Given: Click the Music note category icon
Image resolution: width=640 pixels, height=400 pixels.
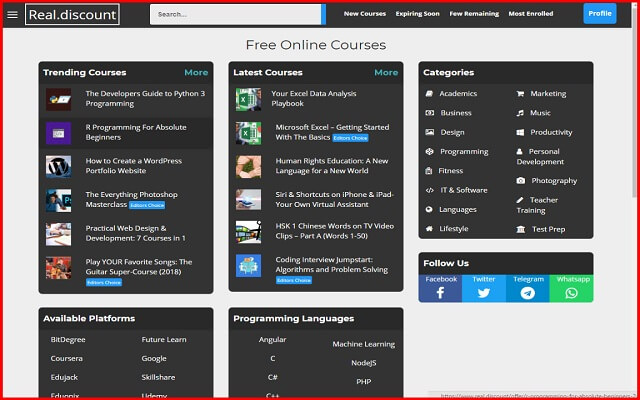Looking at the screenshot, I should click(x=520, y=113).
